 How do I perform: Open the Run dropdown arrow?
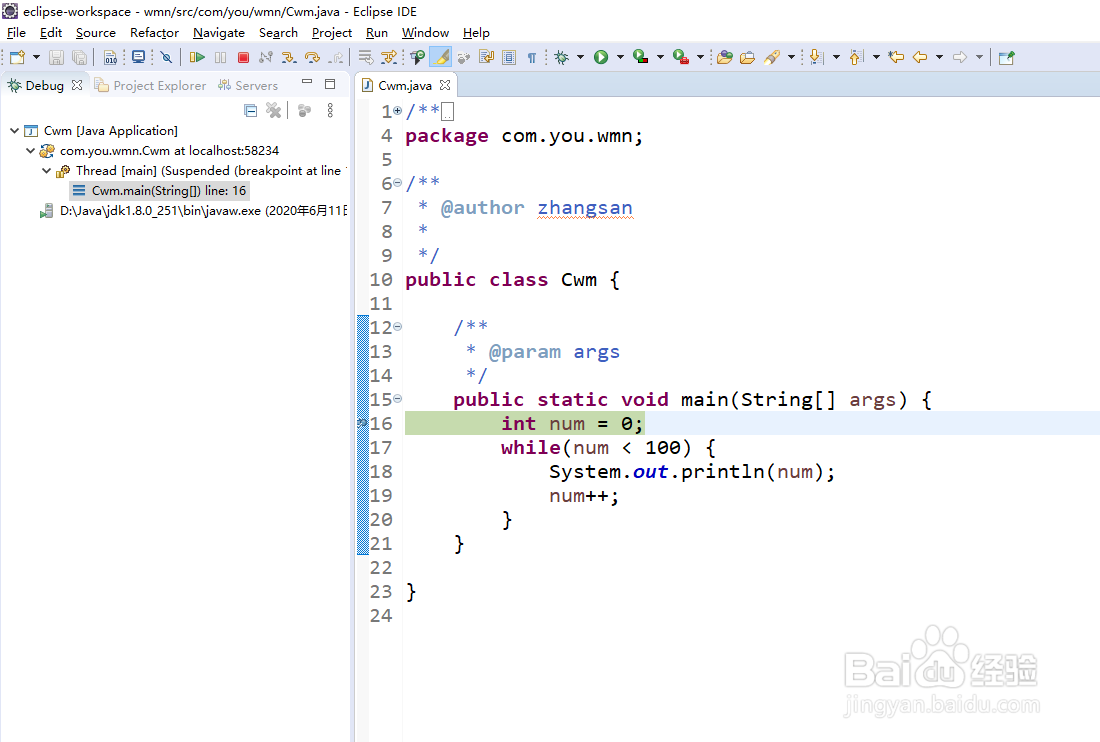(620, 57)
